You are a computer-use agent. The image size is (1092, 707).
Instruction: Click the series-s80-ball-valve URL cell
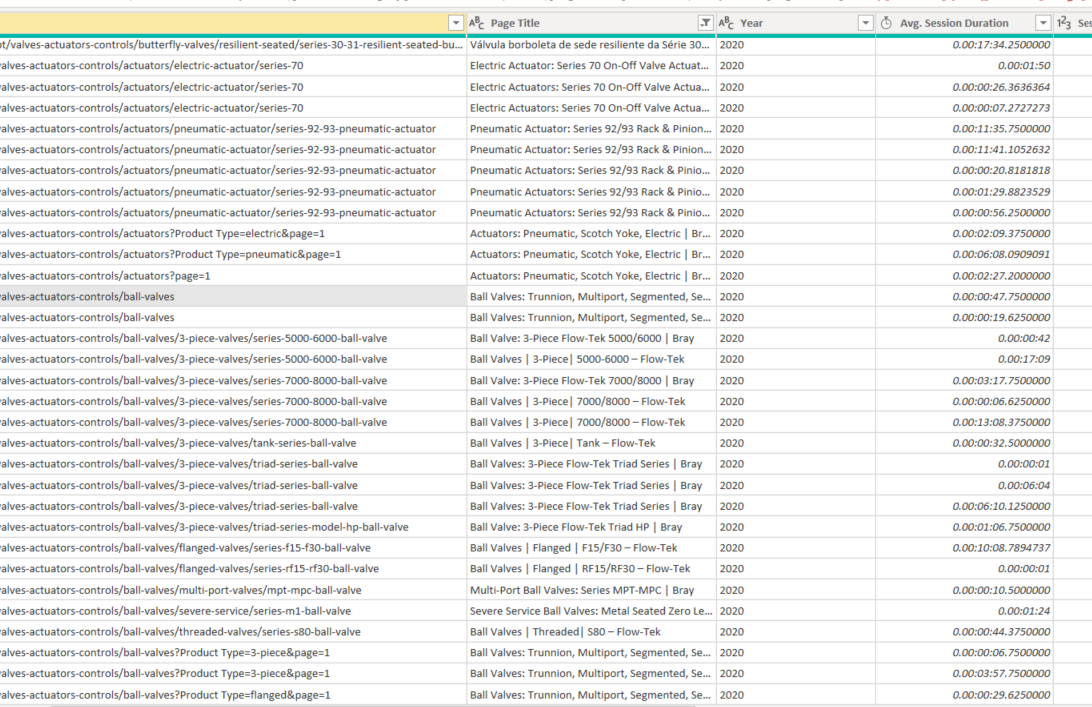click(x=233, y=632)
